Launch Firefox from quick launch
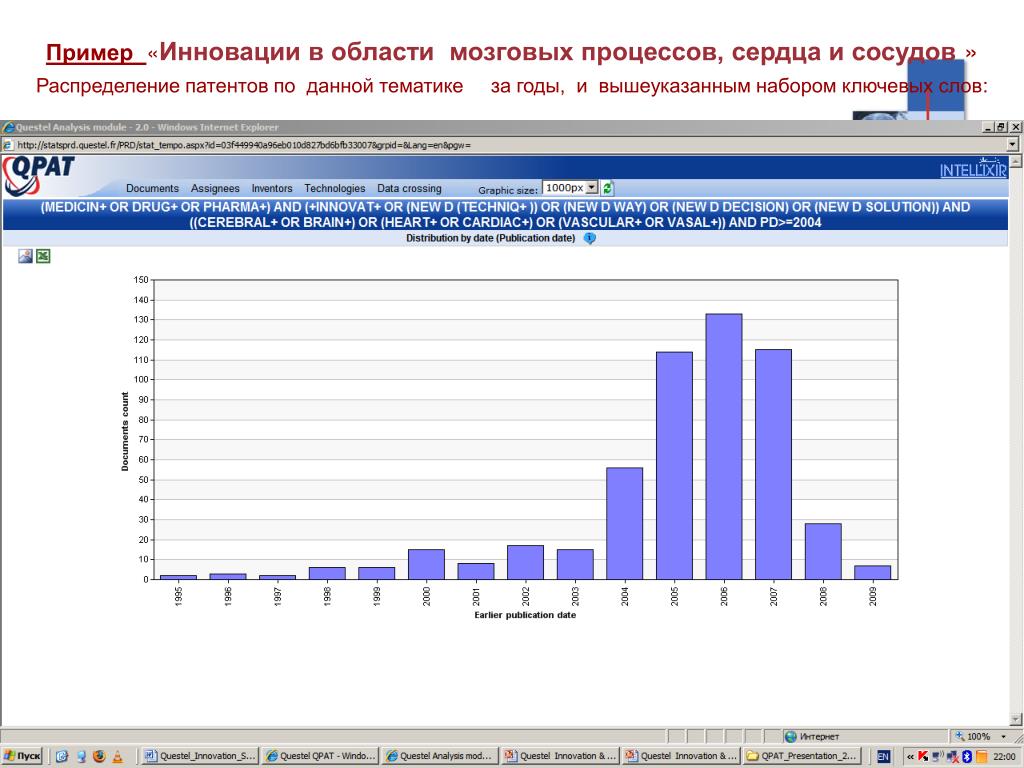 click(x=99, y=756)
